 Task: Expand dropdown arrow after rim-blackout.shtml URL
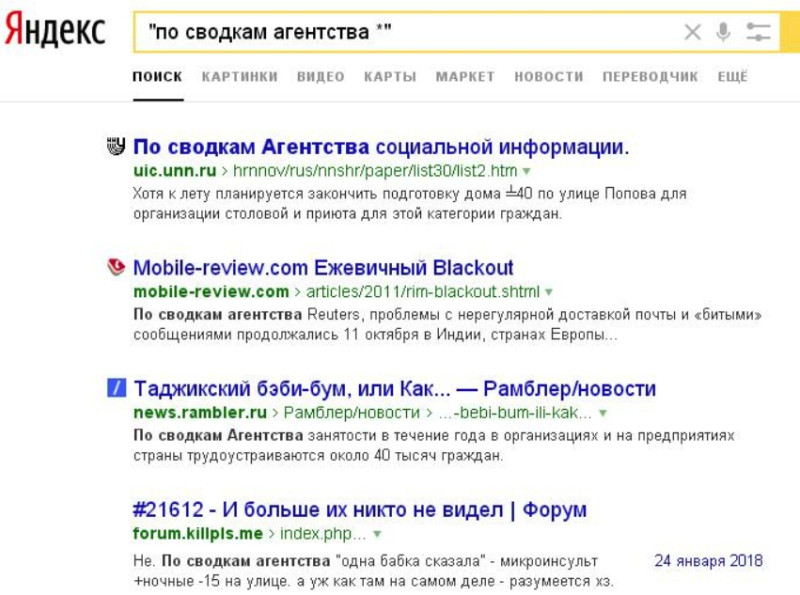pyautogui.click(x=549, y=292)
